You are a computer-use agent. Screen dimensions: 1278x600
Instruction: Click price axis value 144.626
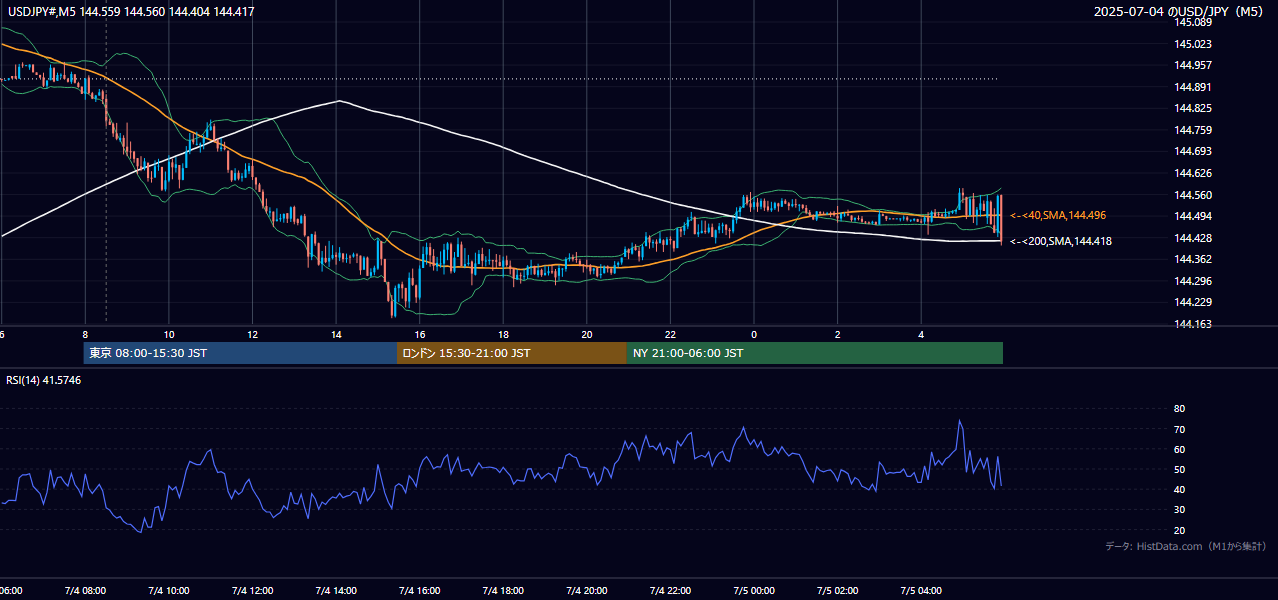pos(1192,173)
